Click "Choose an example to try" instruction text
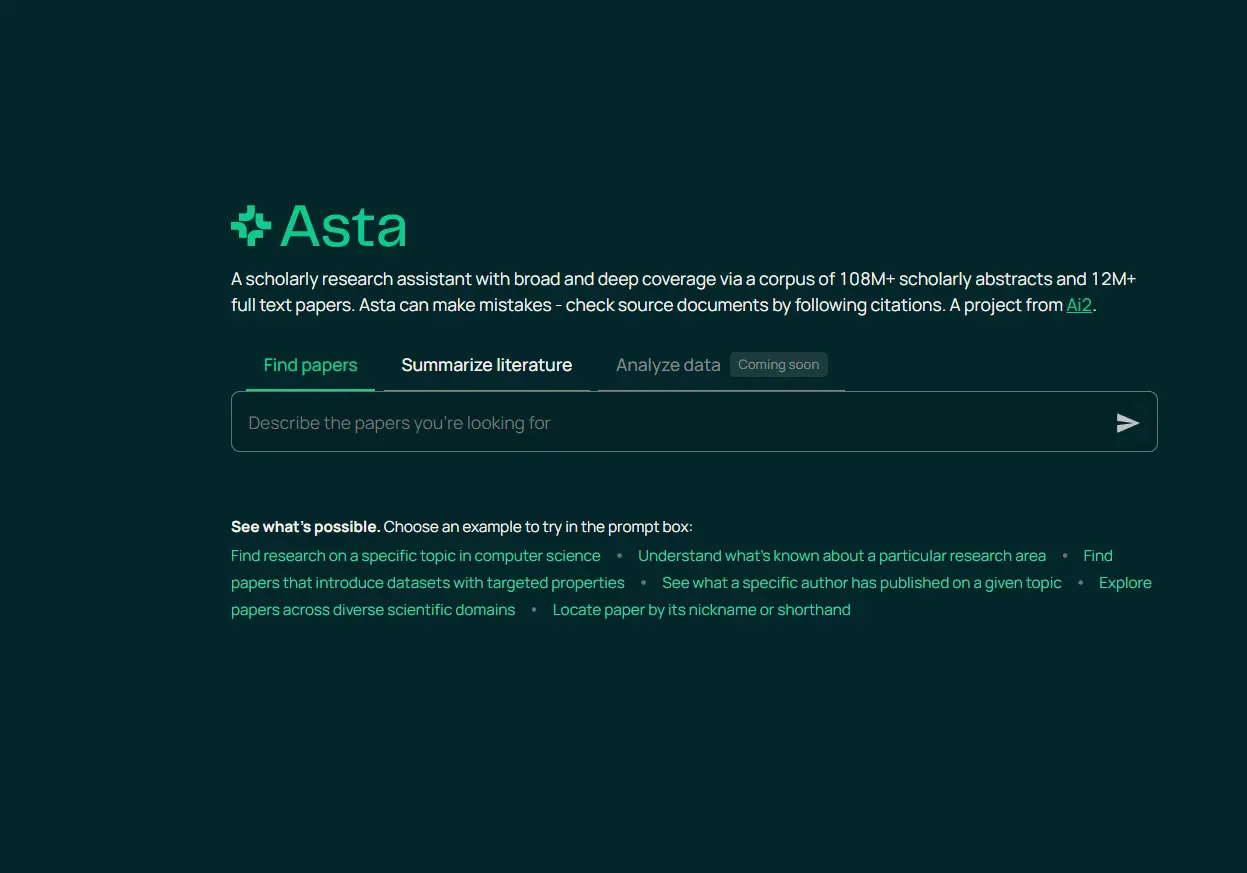This screenshot has height=873, width=1247. tap(537, 527)
